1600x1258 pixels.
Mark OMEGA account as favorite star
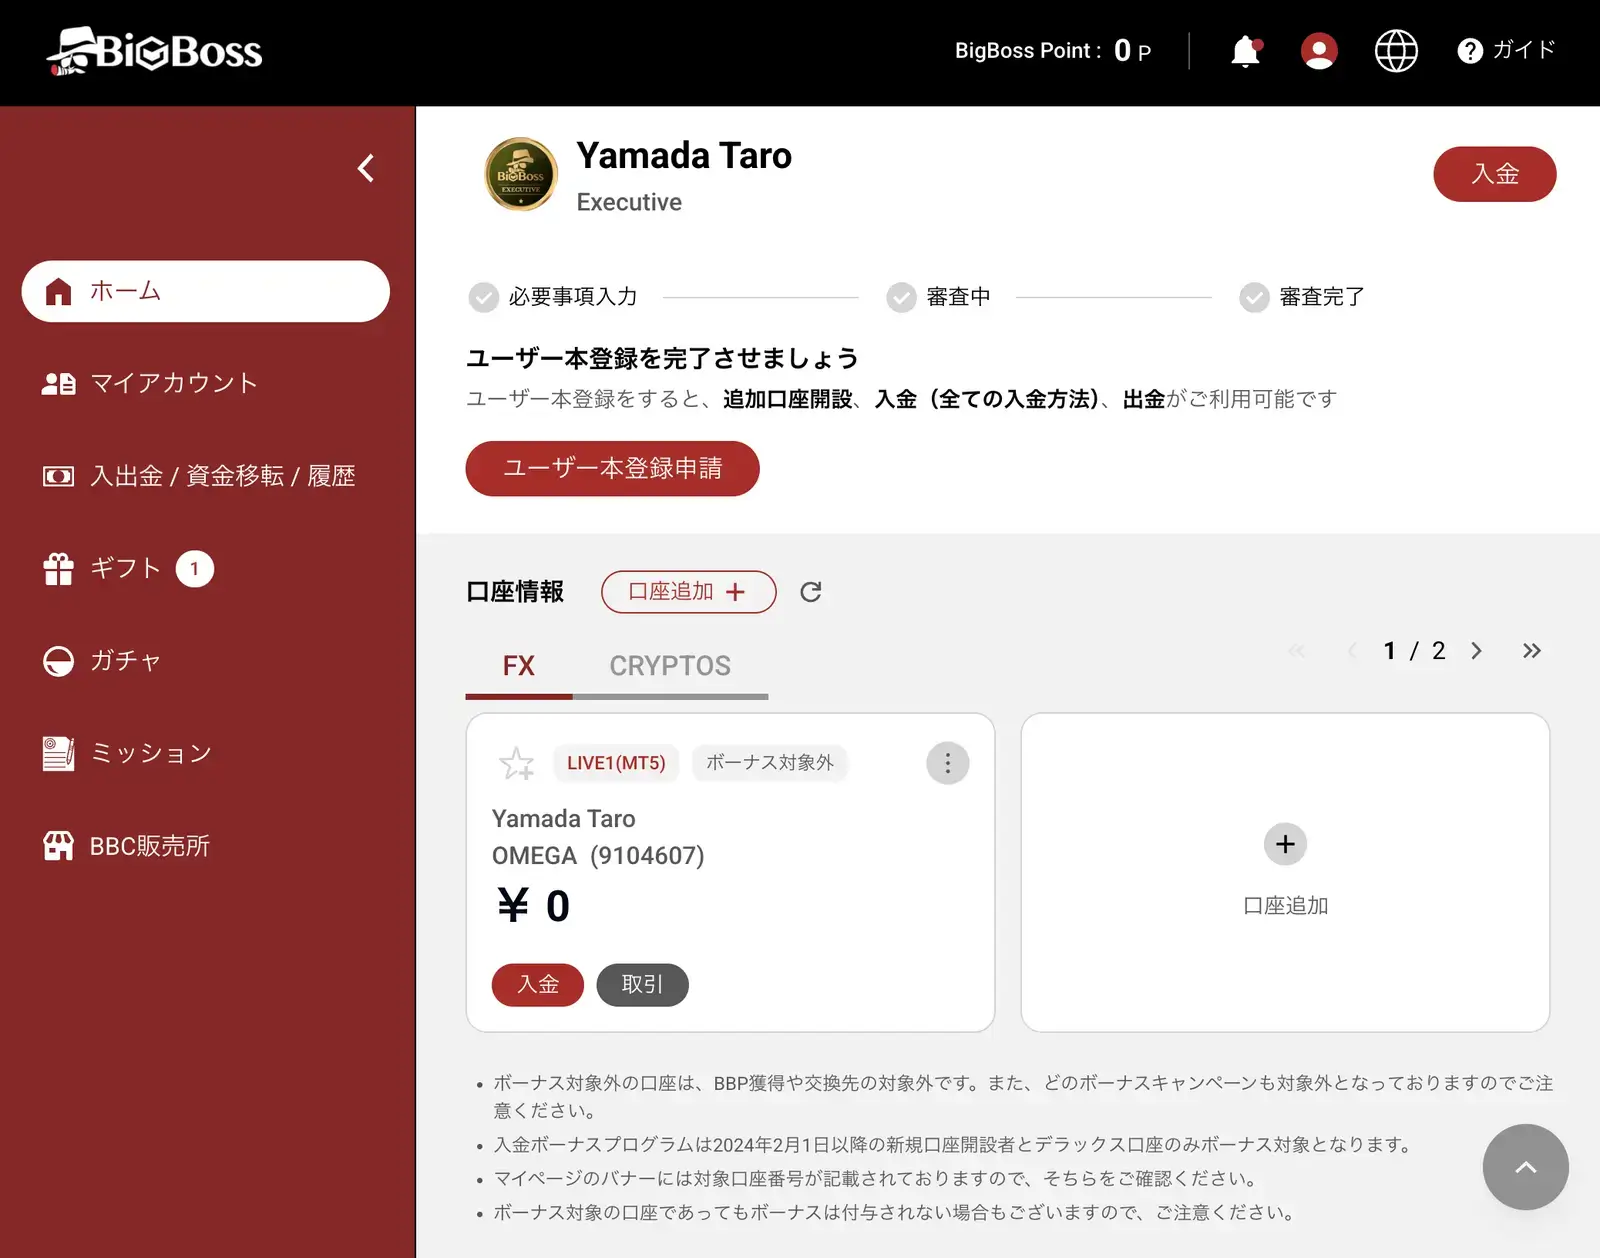[517, 763]
